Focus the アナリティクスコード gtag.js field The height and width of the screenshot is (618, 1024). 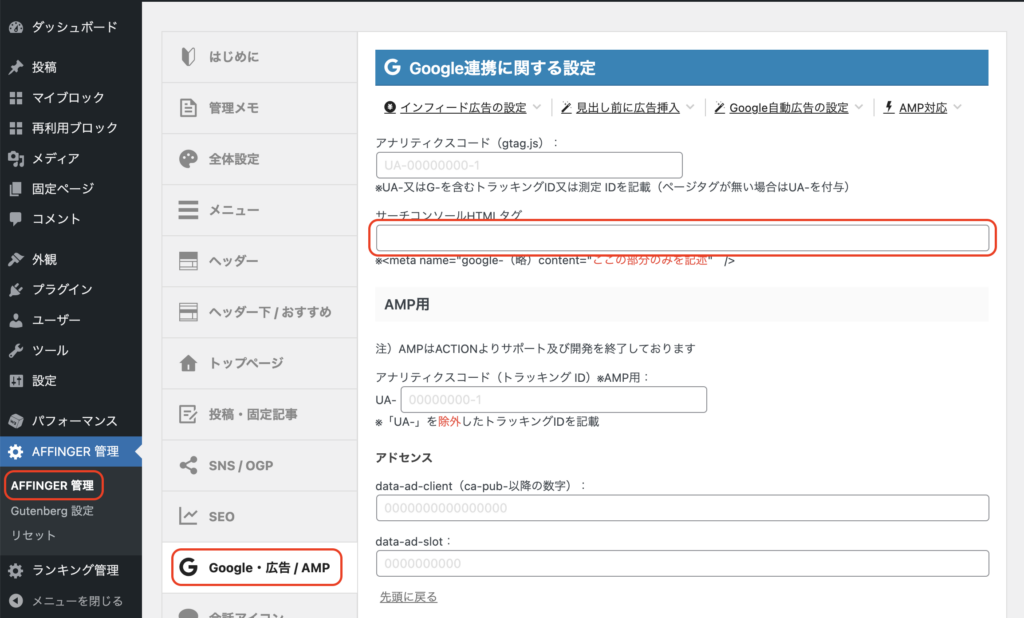pos(529,165)
